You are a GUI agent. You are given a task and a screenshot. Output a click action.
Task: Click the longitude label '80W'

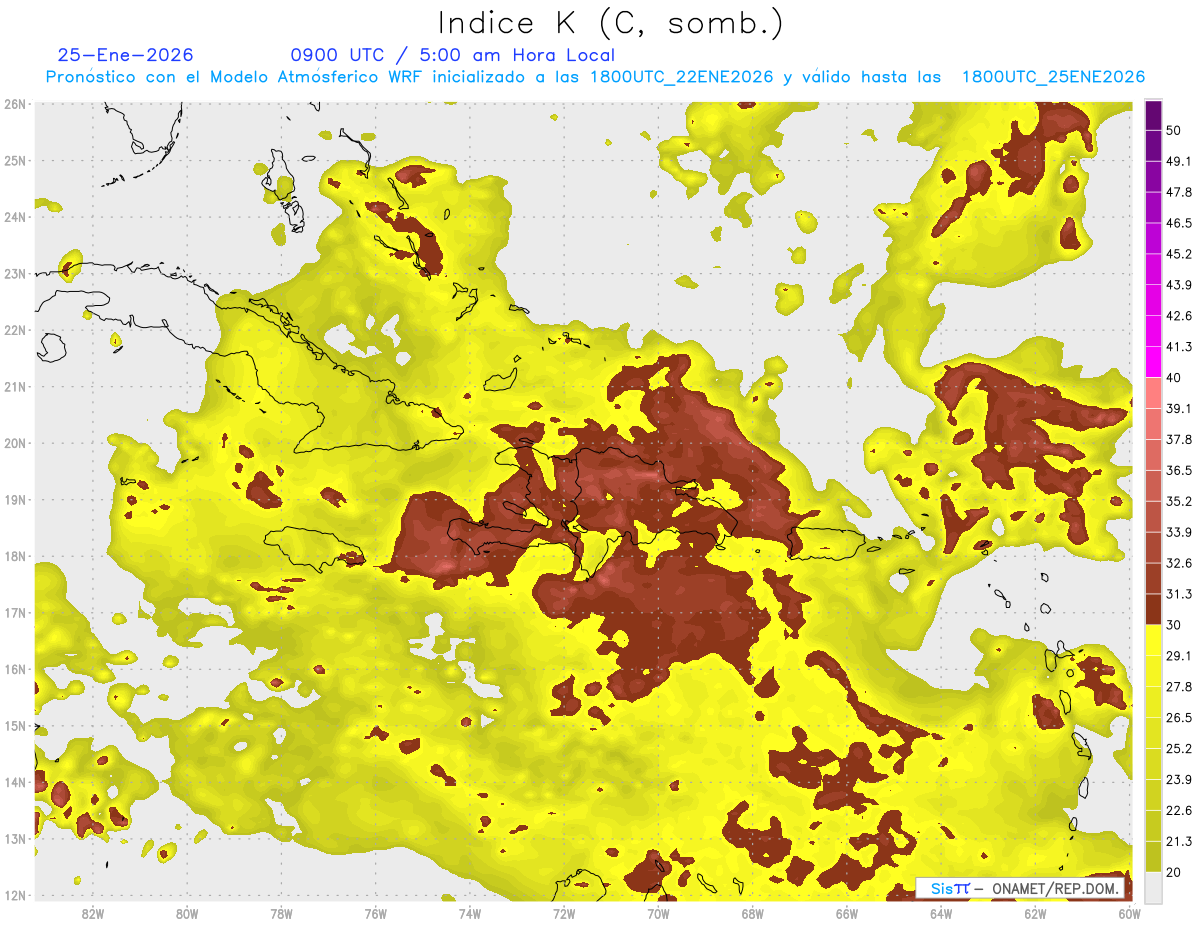coord(187,914)
